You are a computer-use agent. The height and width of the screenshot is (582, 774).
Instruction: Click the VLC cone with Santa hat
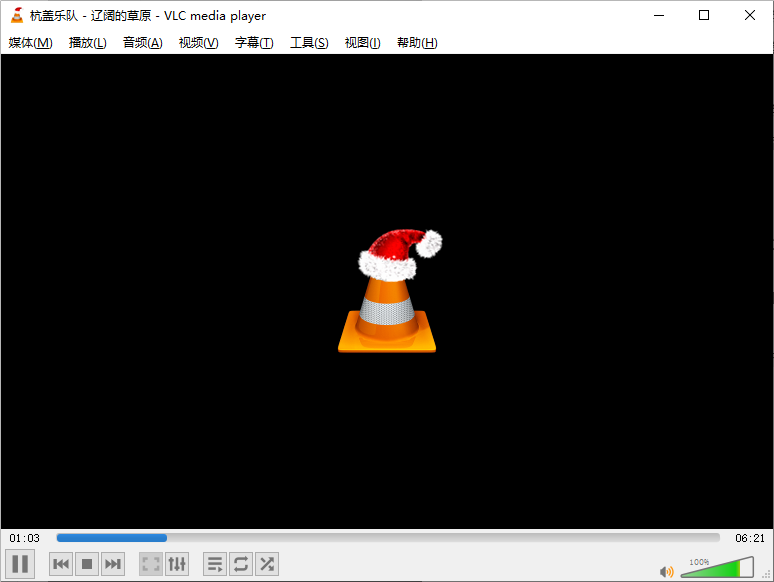390,291
